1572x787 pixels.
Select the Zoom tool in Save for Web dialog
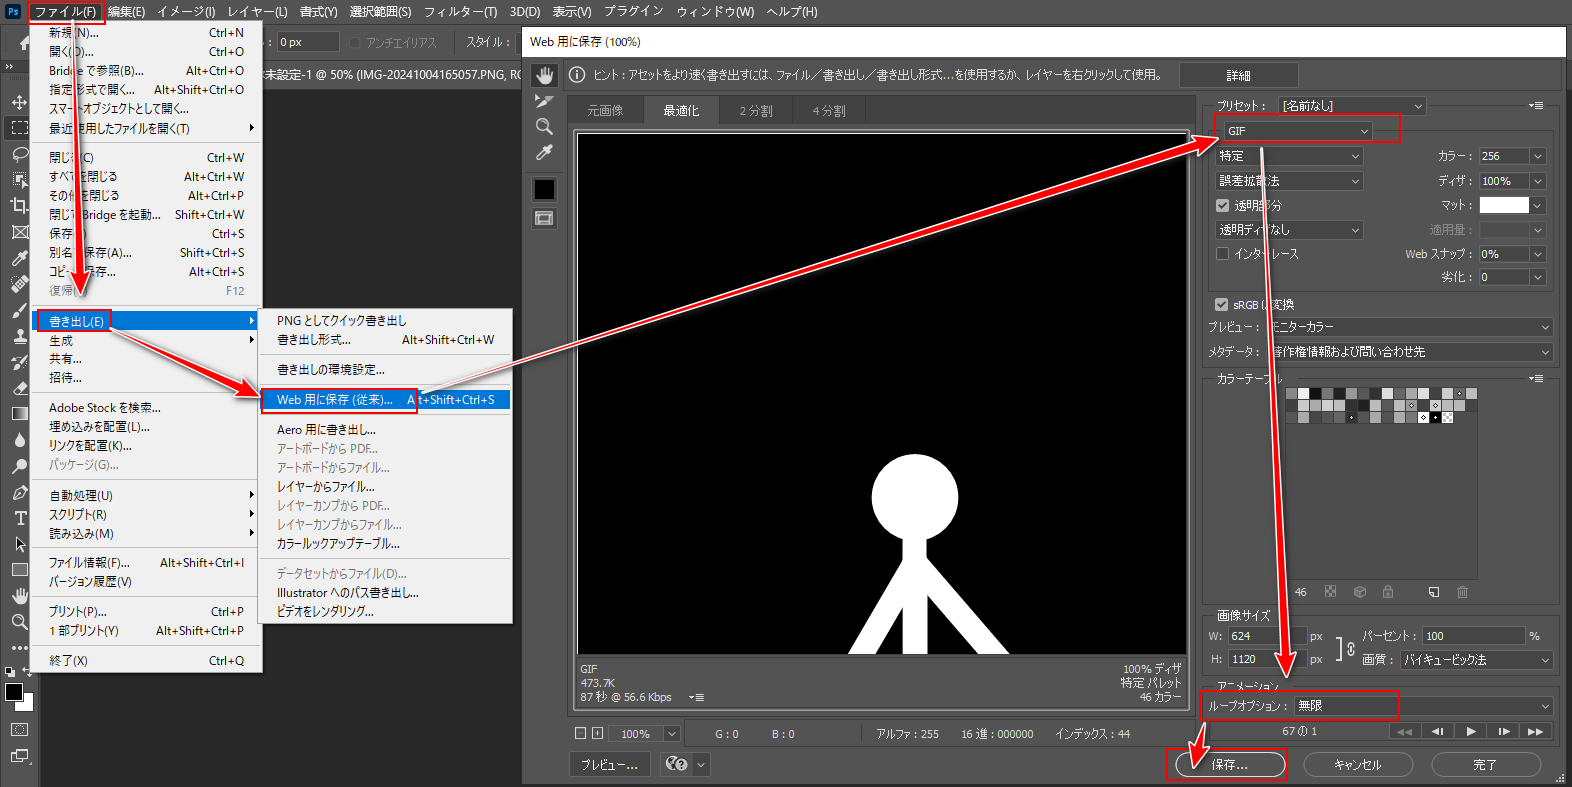coord(544,127)
